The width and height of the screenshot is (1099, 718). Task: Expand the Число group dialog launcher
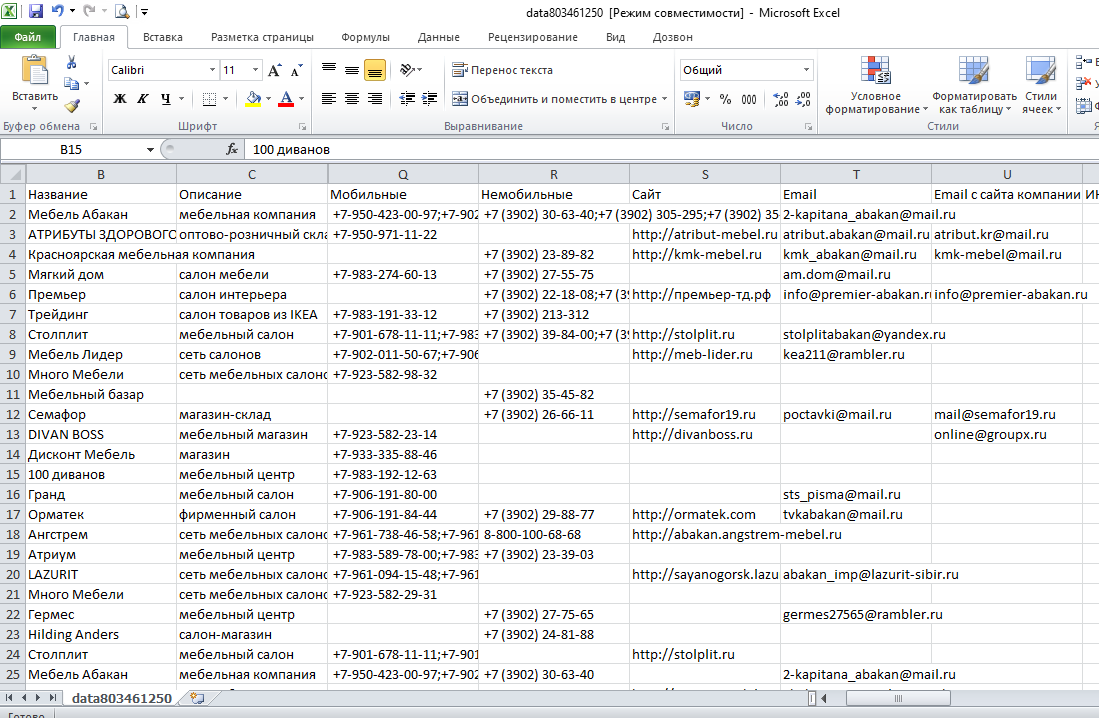pyautogui.click(x=808, y=127)
